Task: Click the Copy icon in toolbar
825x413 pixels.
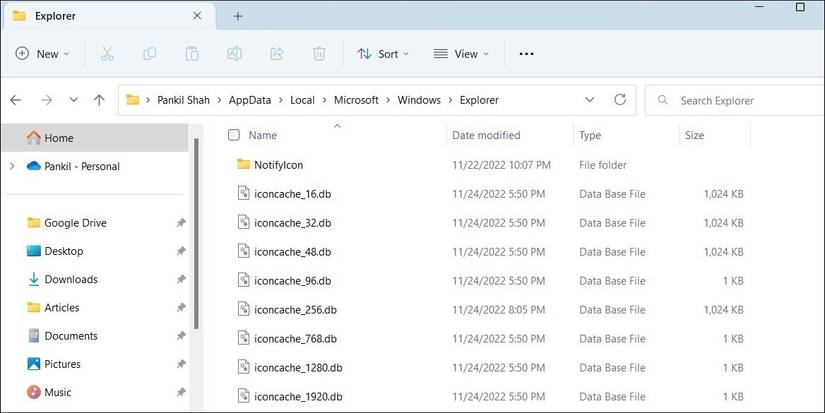Action: (149, 54)
